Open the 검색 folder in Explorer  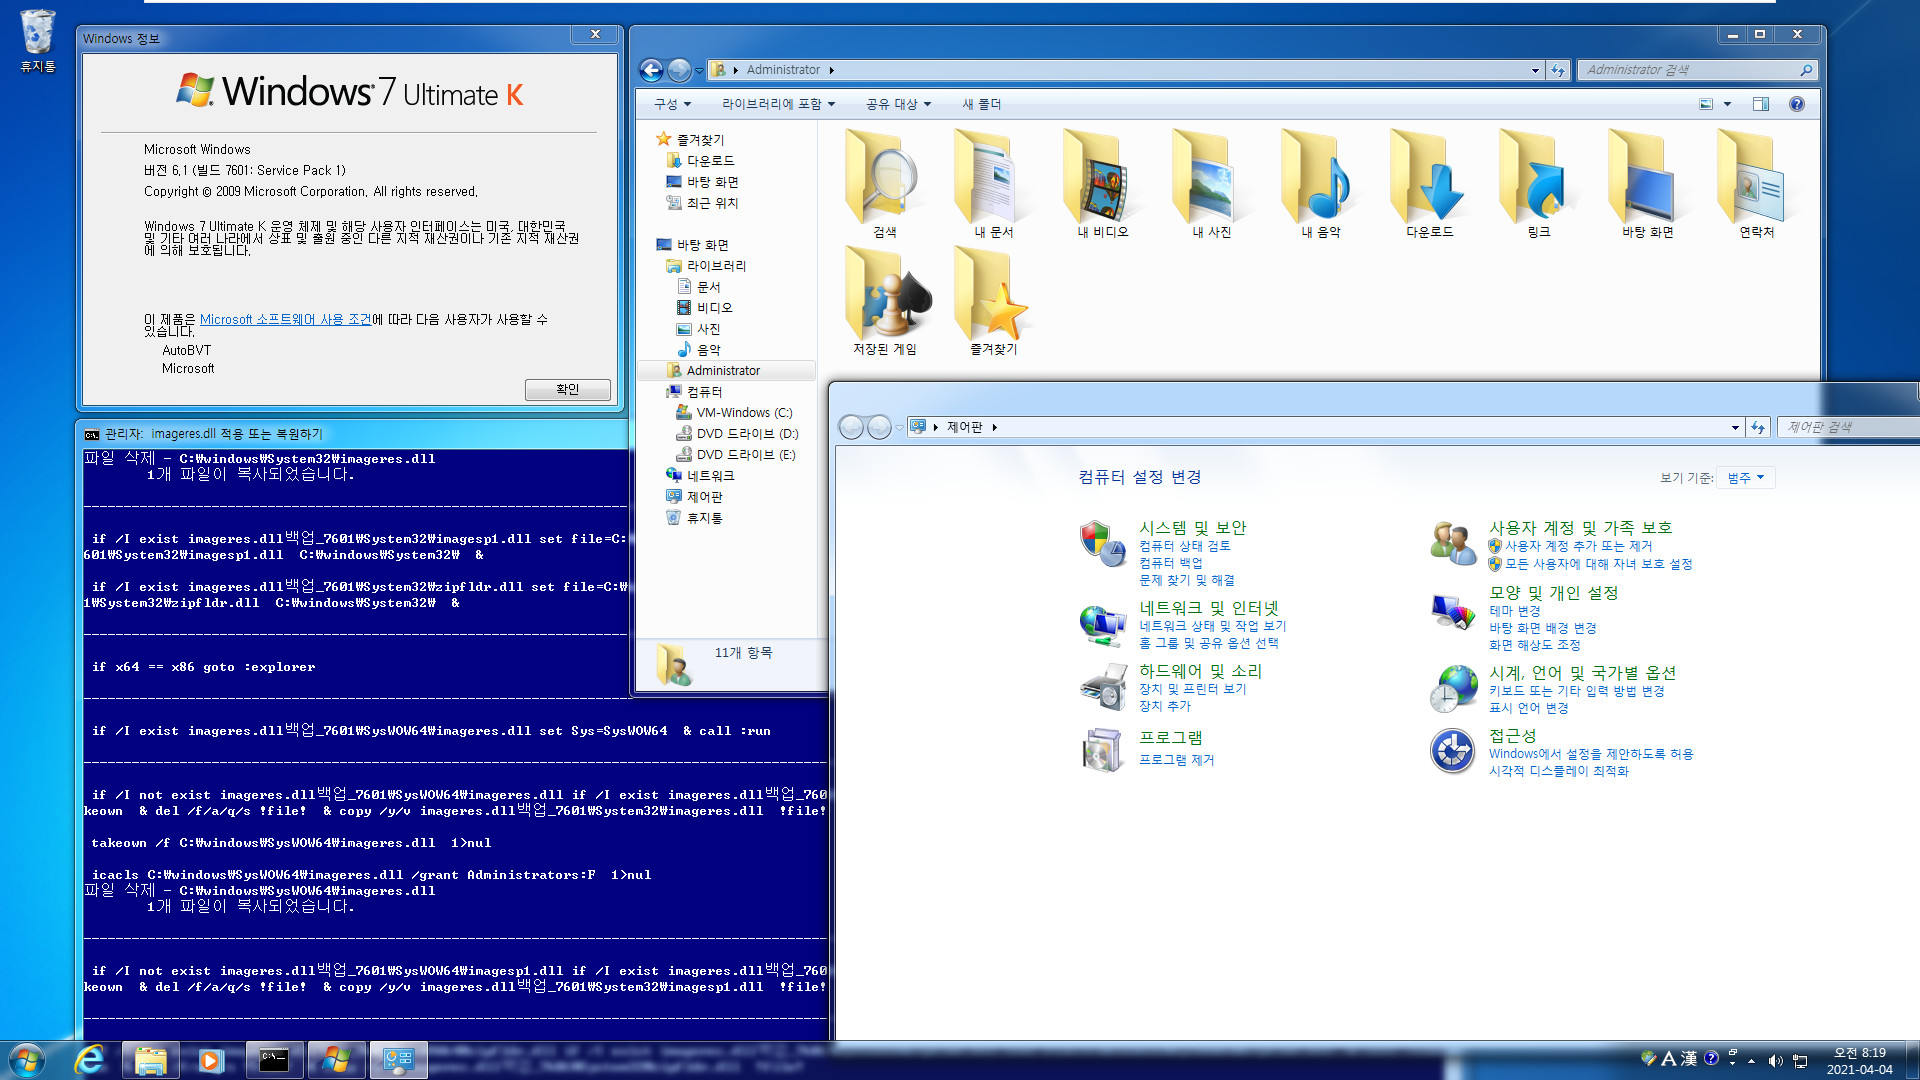tap(884, 184)
